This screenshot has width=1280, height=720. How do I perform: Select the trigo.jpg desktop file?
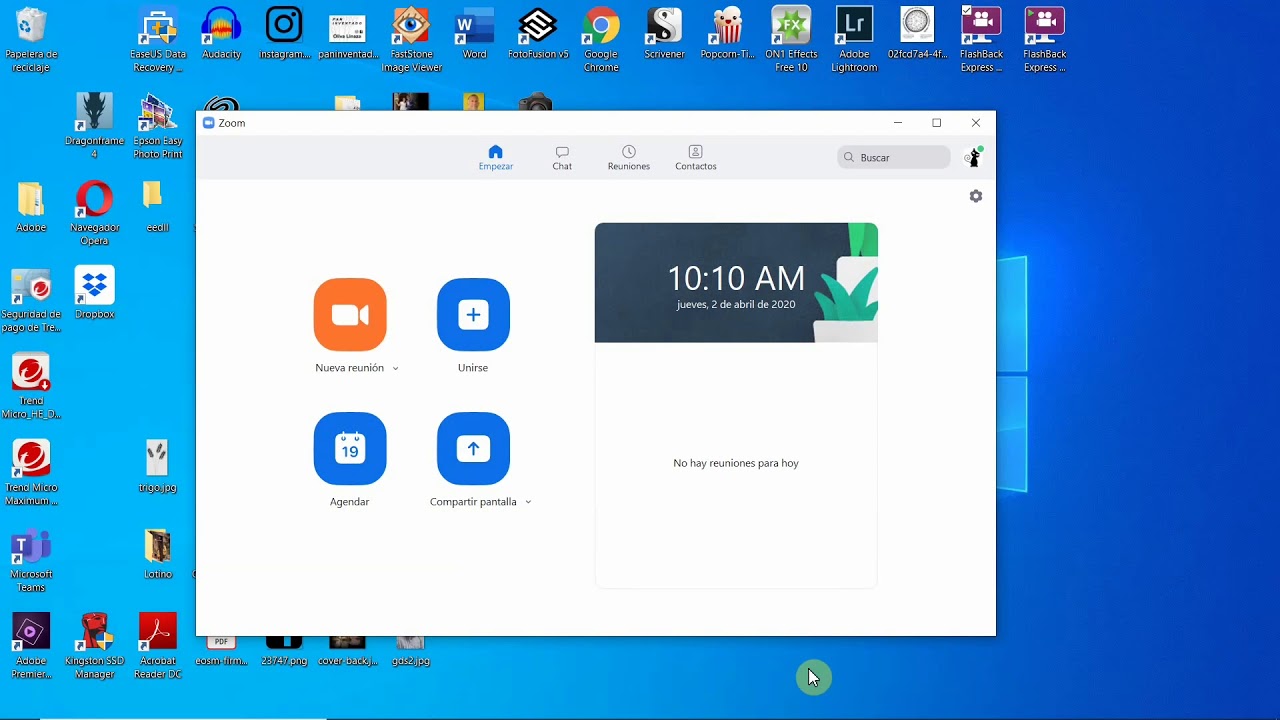[157, 467]
